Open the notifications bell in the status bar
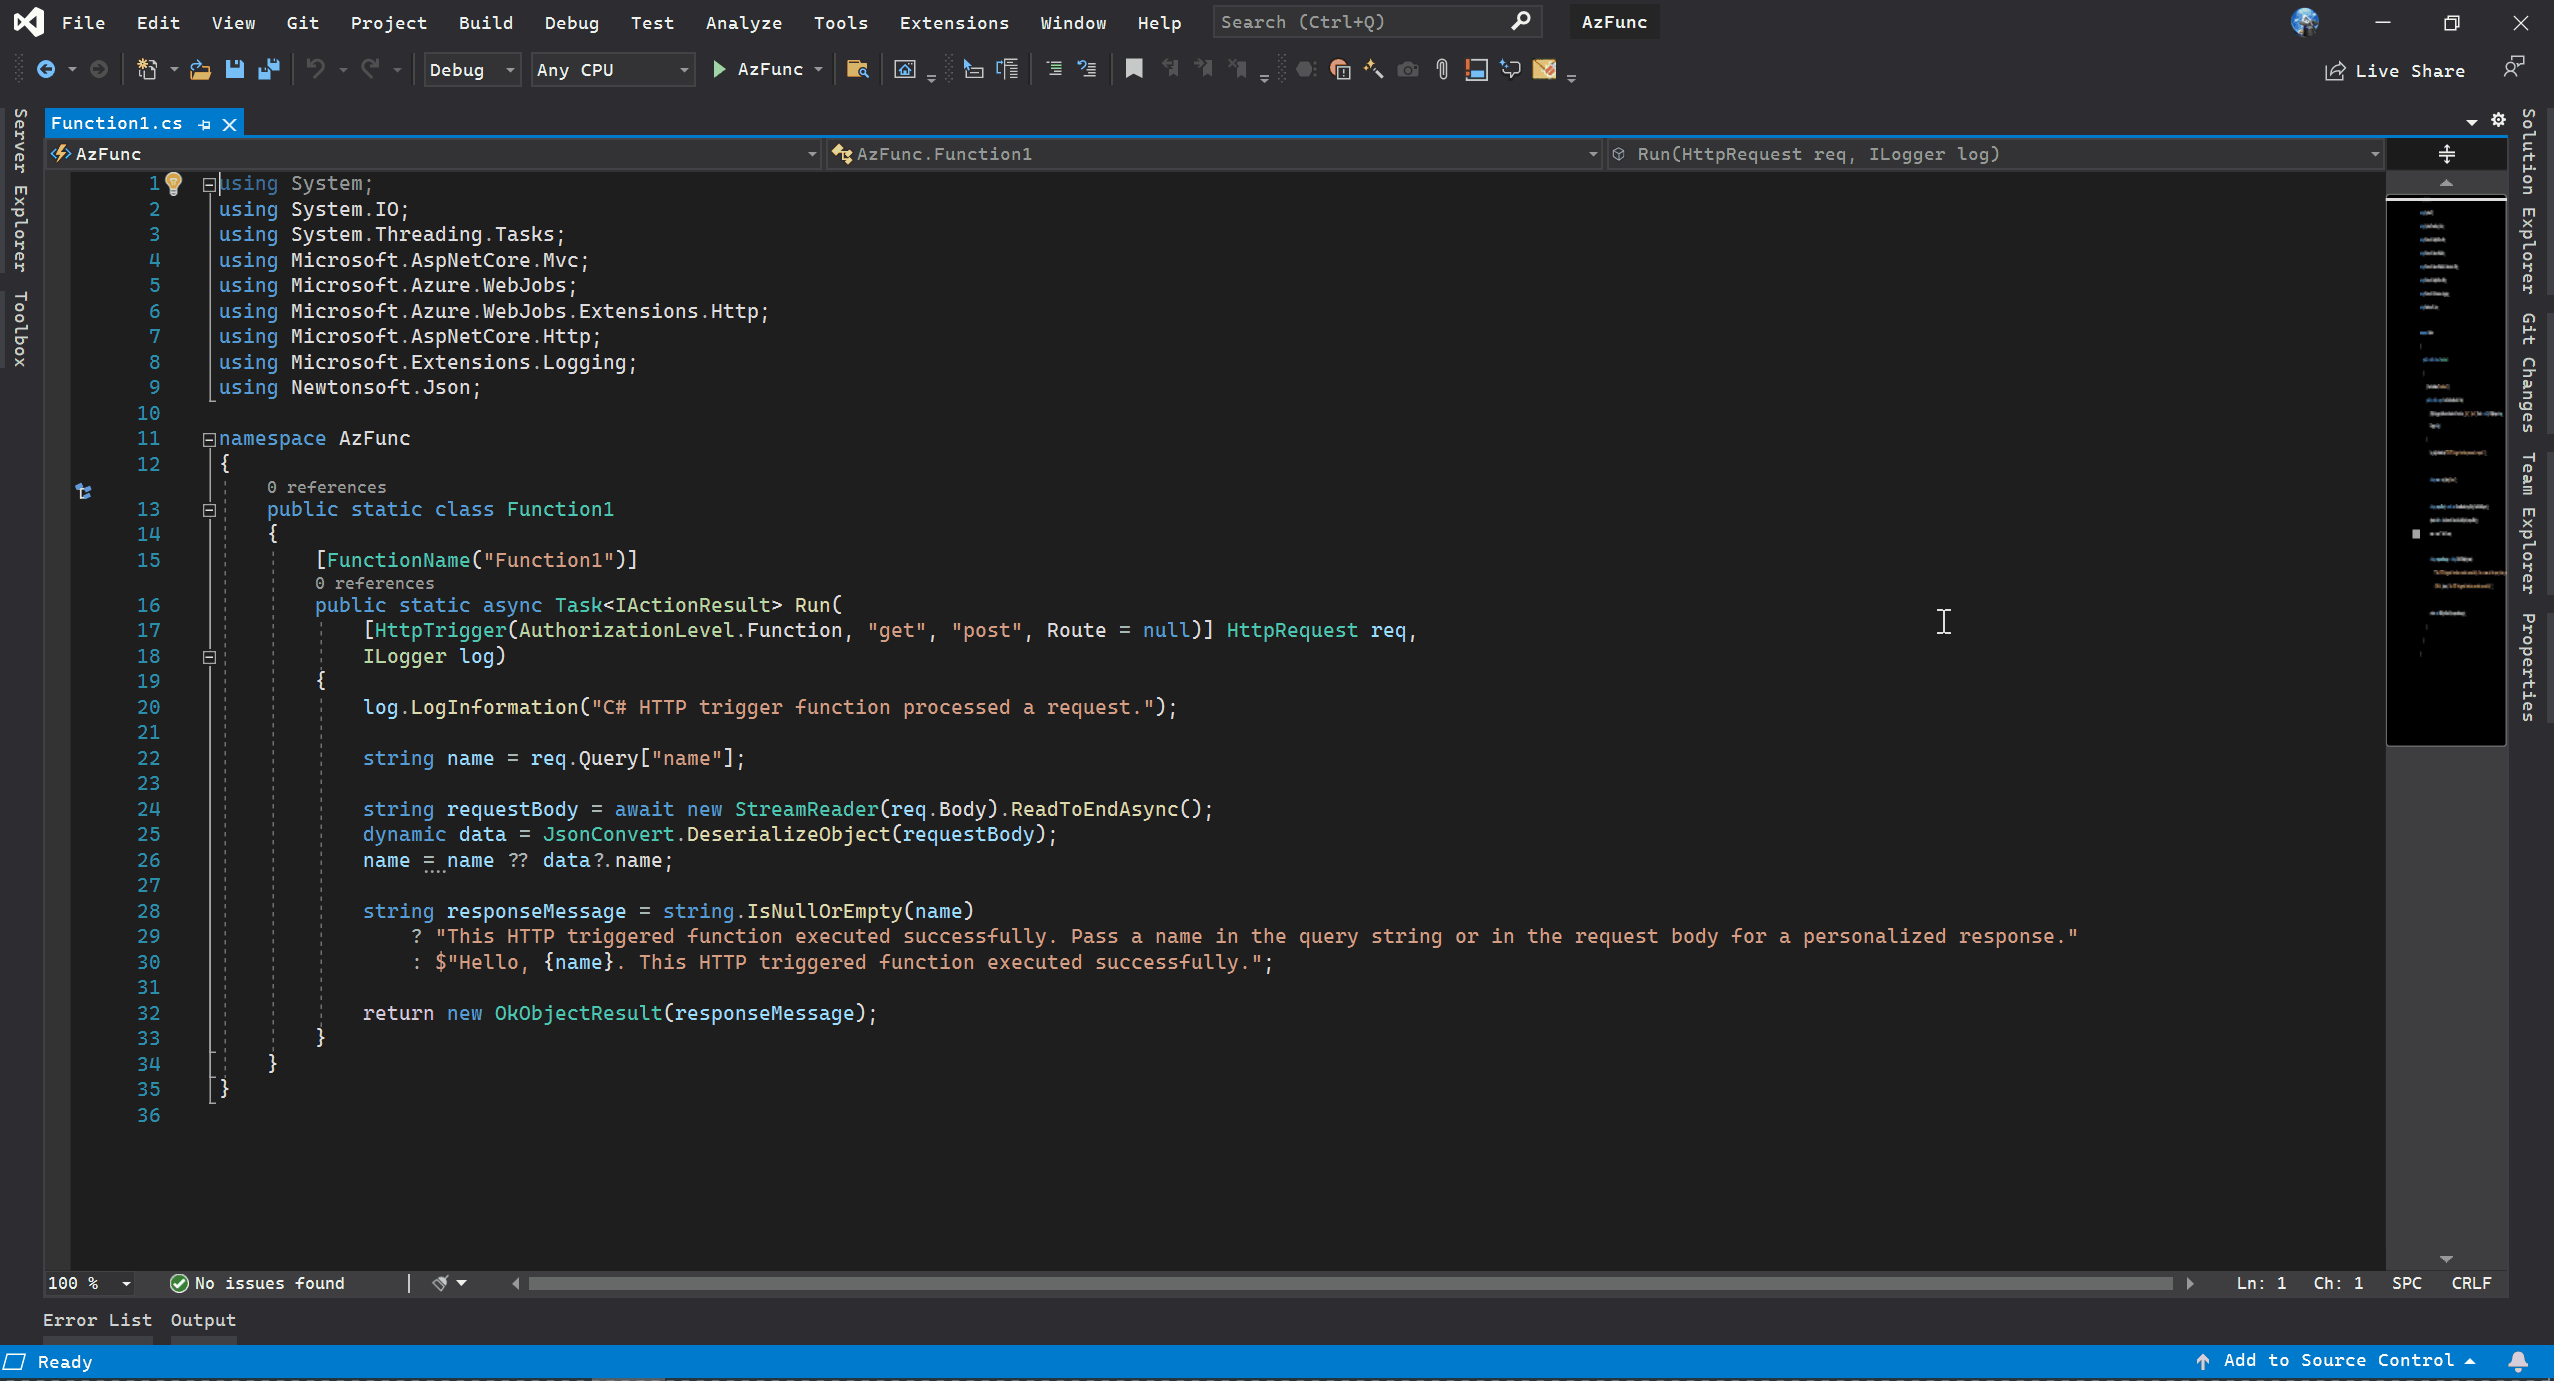The height and width of the screenshot is (1381, 2554). click(x=2518, y=1361)
